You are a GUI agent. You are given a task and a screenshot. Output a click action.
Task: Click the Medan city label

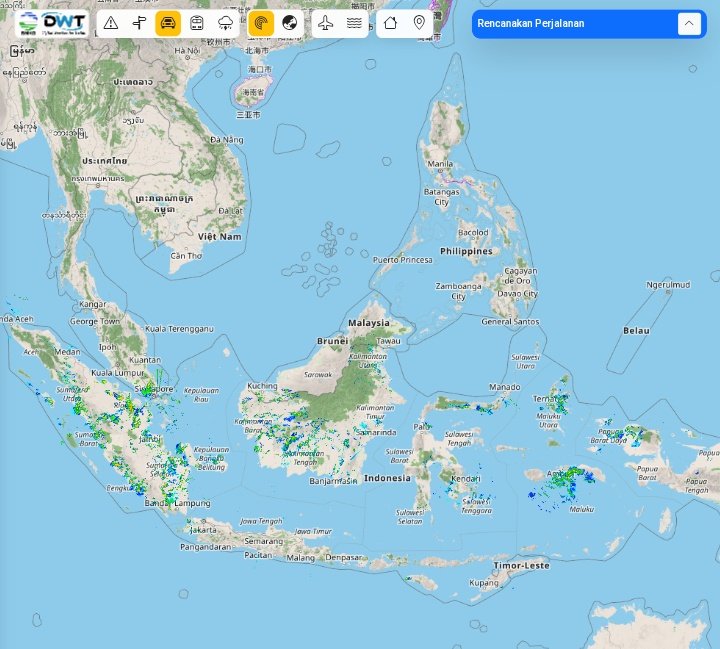tap(68, 352)
